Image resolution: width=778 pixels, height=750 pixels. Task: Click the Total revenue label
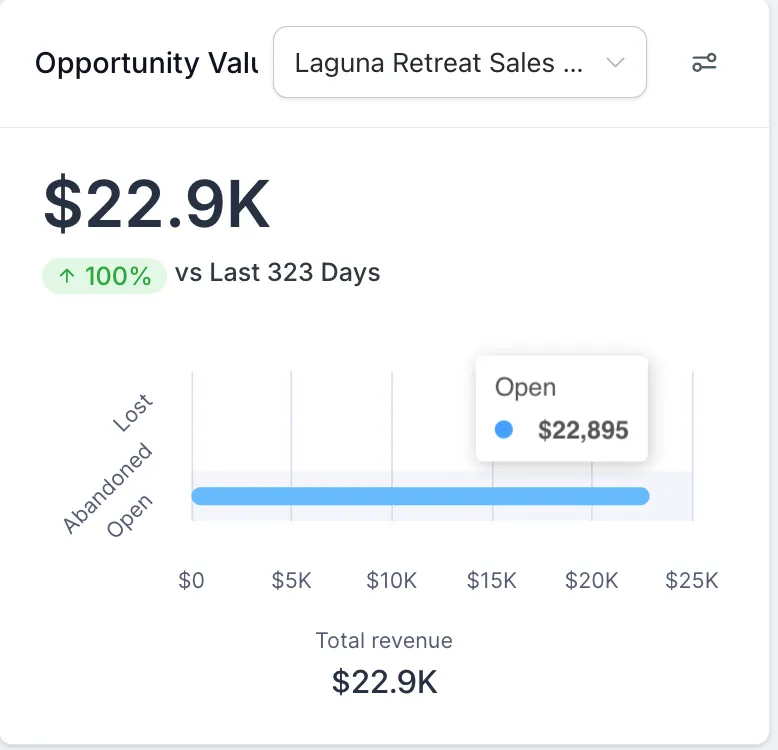[x=384, y=641]
